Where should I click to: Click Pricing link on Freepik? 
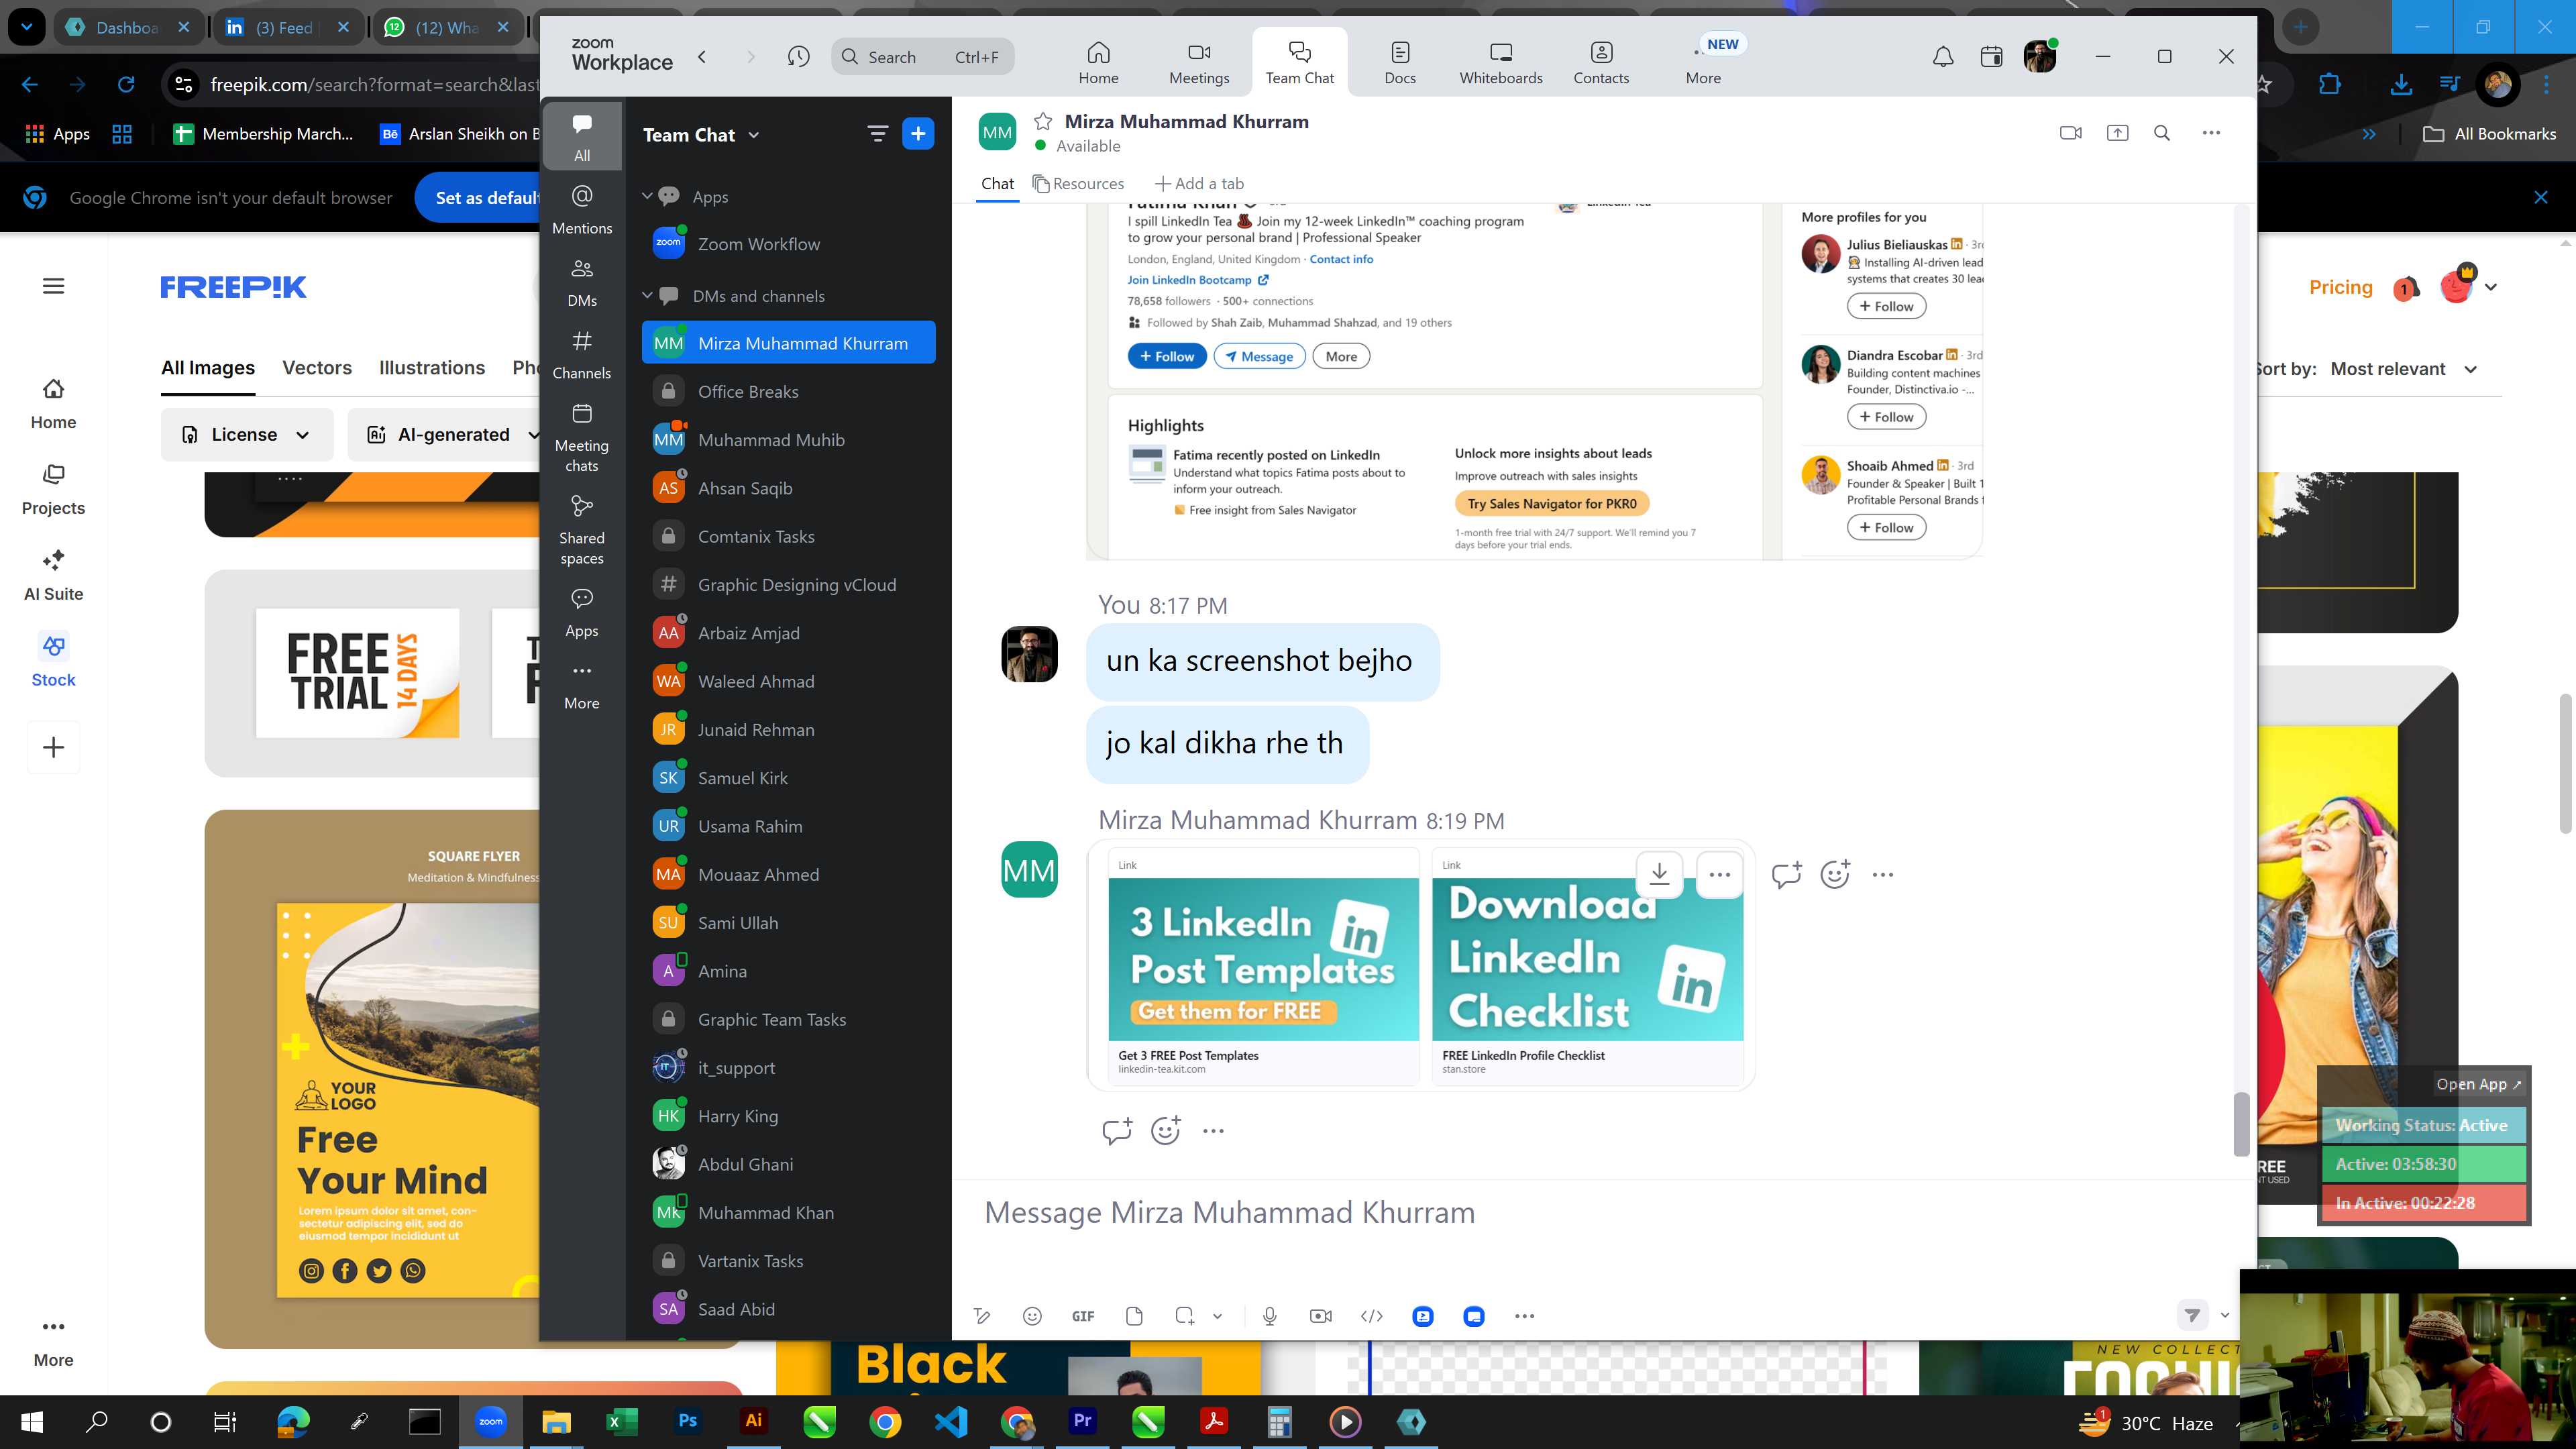tap(2340, 287)
